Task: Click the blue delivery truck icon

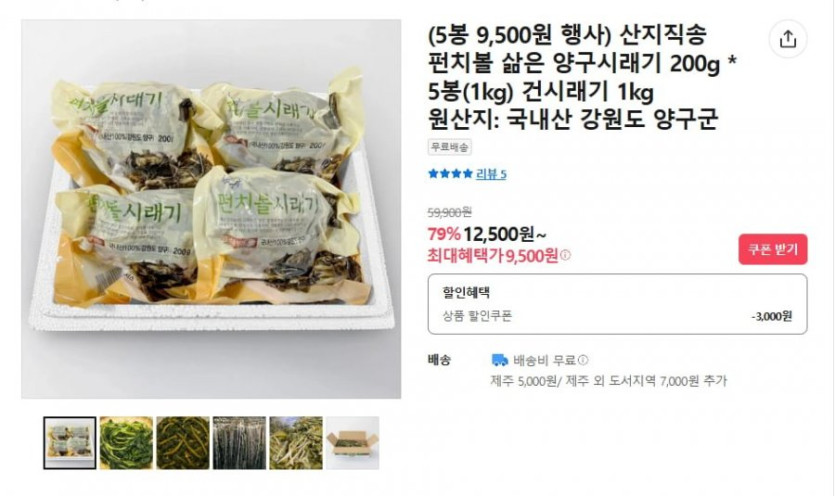Action: (x=500, y=360)
